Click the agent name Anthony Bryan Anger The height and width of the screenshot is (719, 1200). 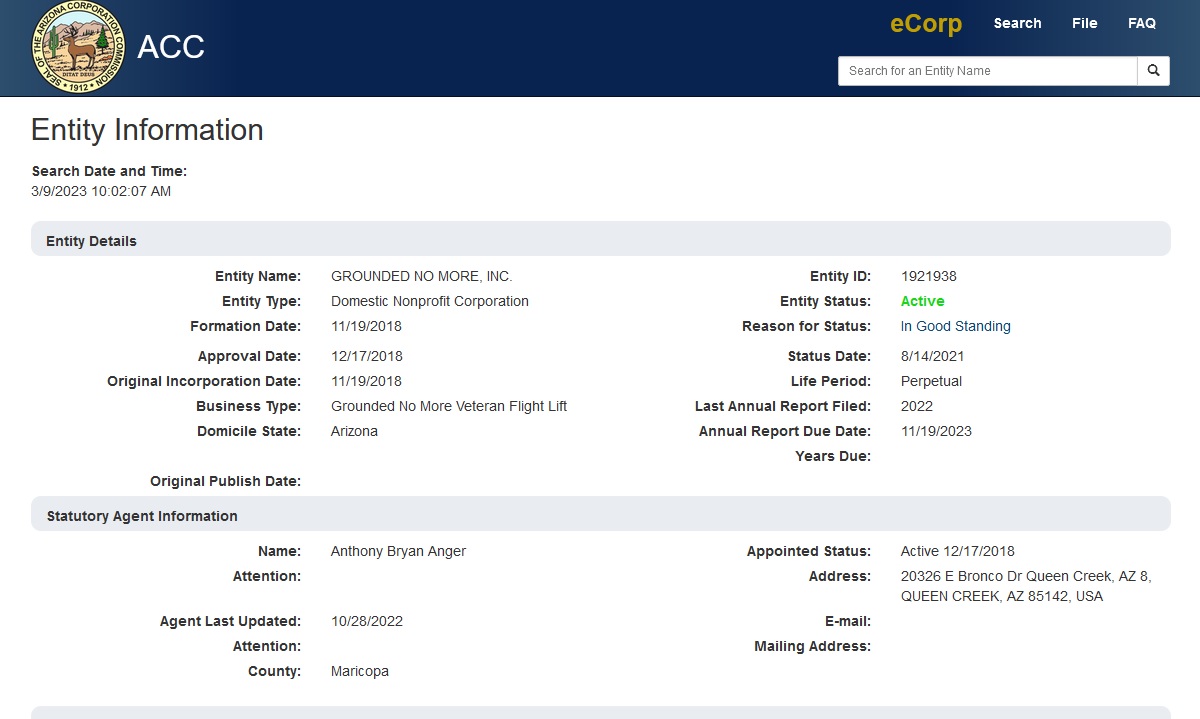pos(398,551)
